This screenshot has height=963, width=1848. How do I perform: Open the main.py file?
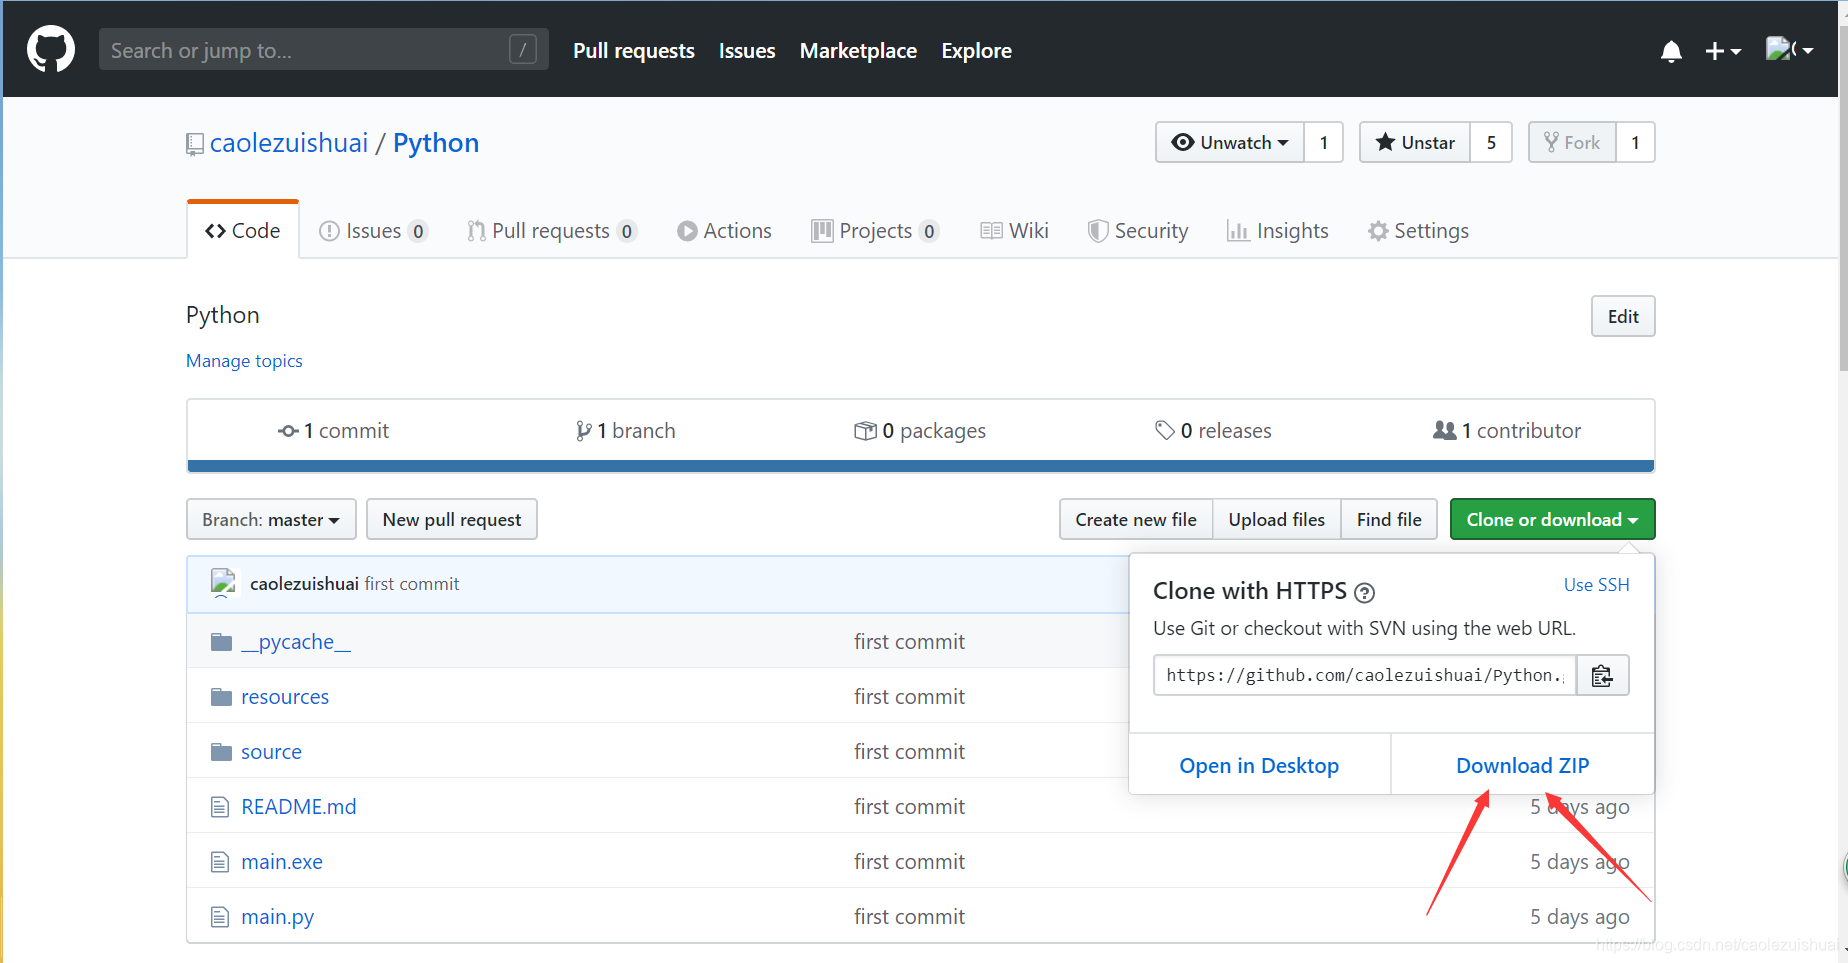(x=277, y=917)
